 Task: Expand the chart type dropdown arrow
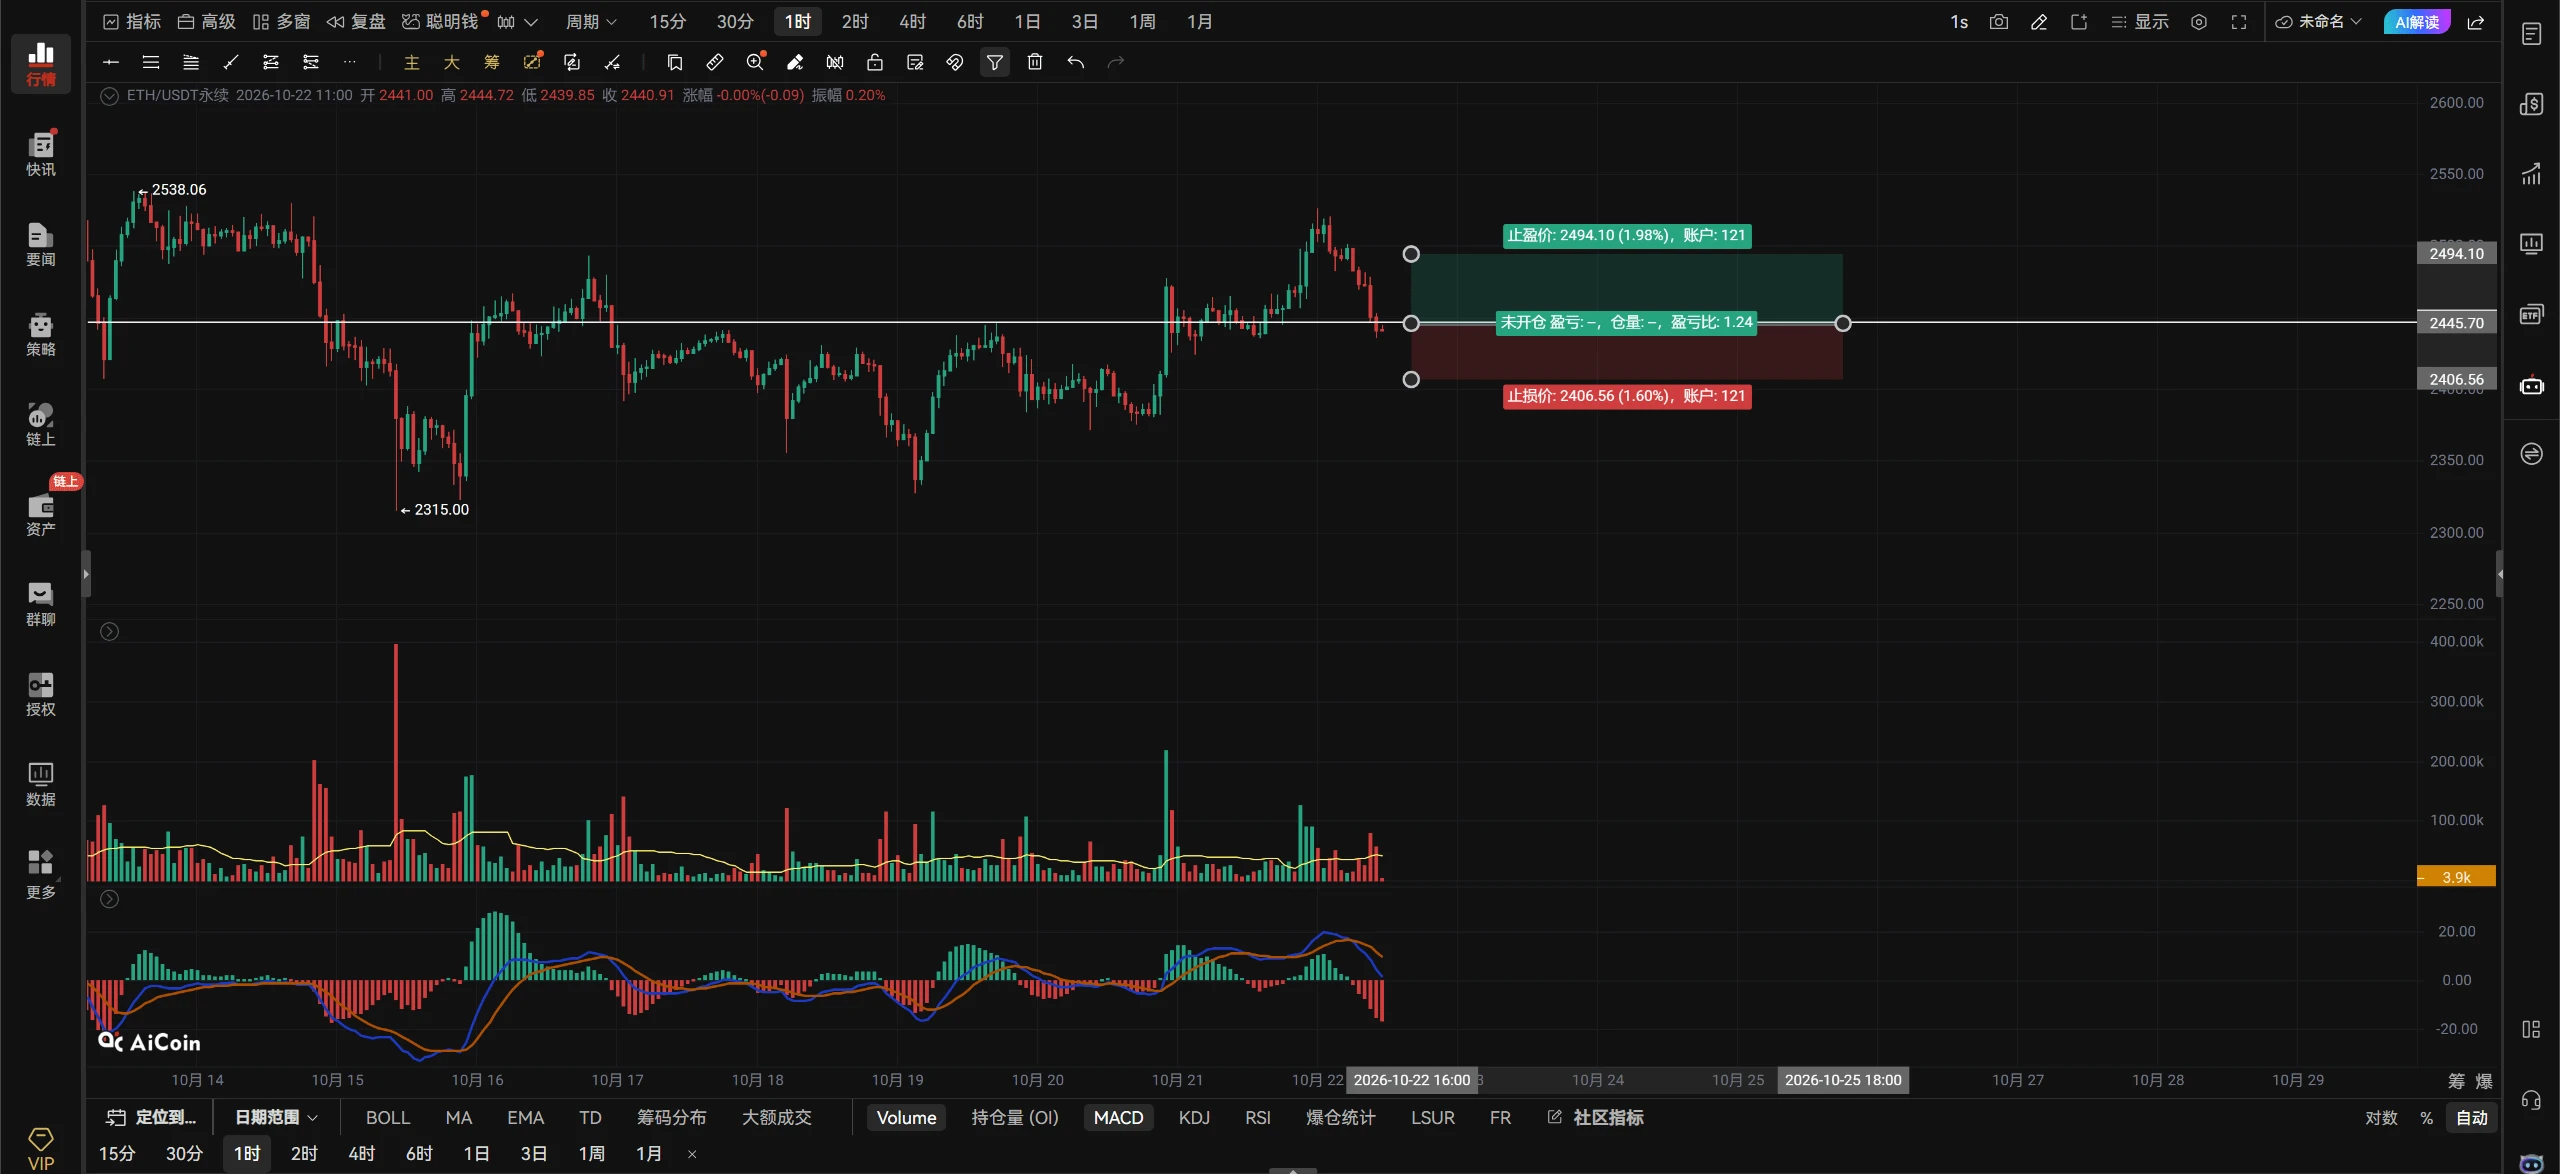point(531,22)
